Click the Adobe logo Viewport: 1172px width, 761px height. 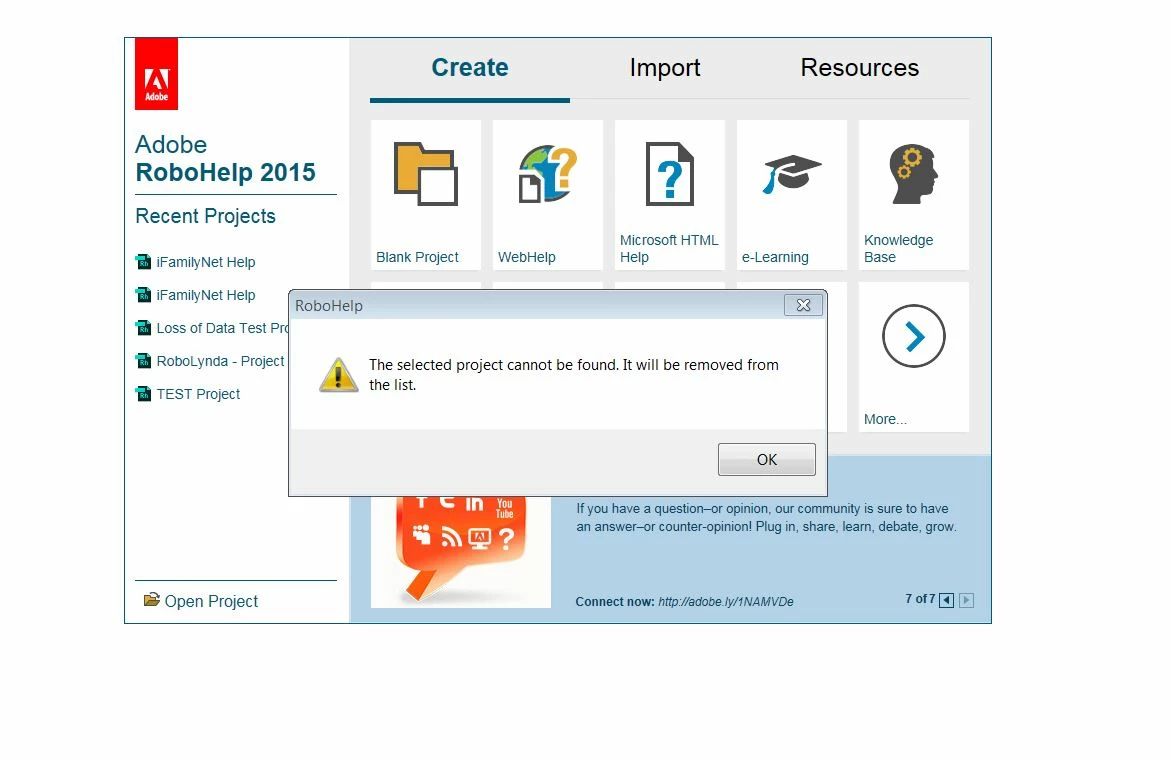pos(156,74)
